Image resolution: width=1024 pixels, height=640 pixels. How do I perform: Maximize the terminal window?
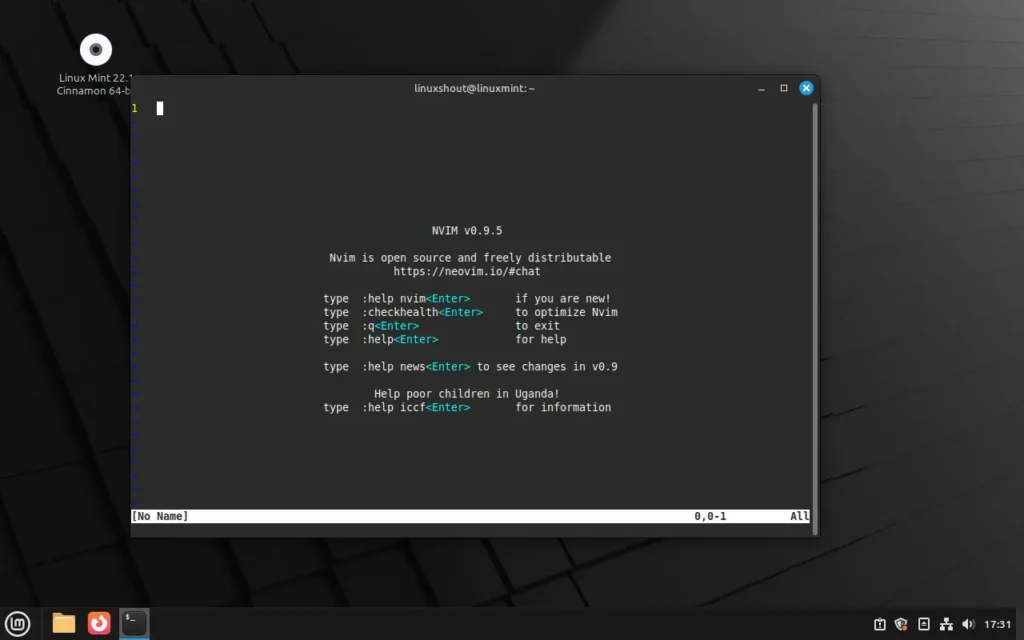[x=784, y=88]
